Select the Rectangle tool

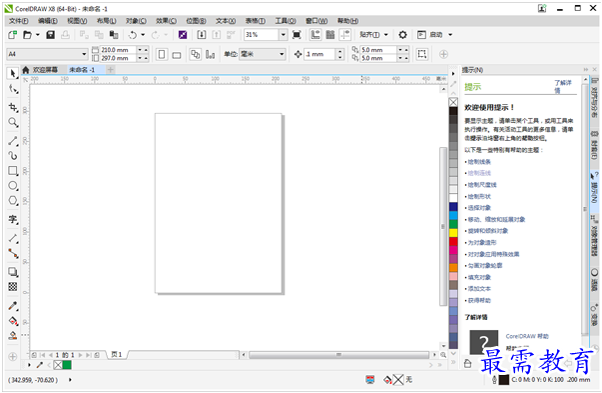click(13, 170)
